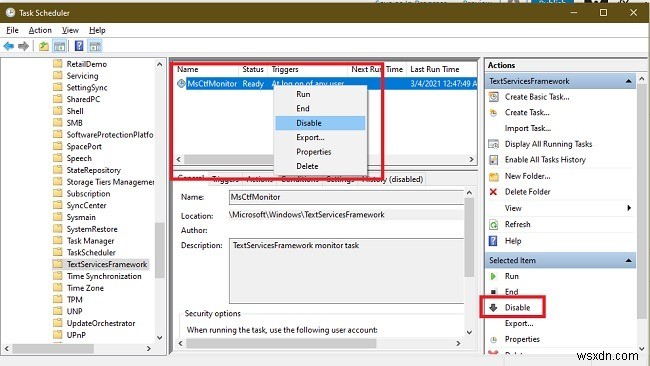Select the TextServicesFramework tree folder
The width and height of the screenshot is (650, 366).
[x=107, y=264]
